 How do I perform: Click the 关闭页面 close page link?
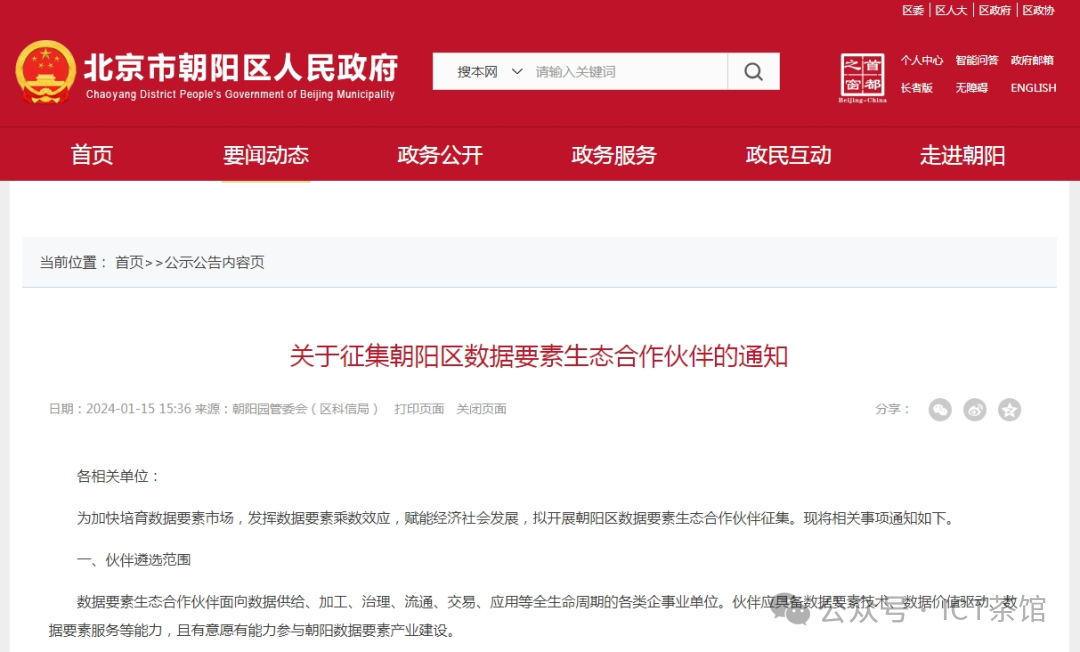tap(481, 409)
